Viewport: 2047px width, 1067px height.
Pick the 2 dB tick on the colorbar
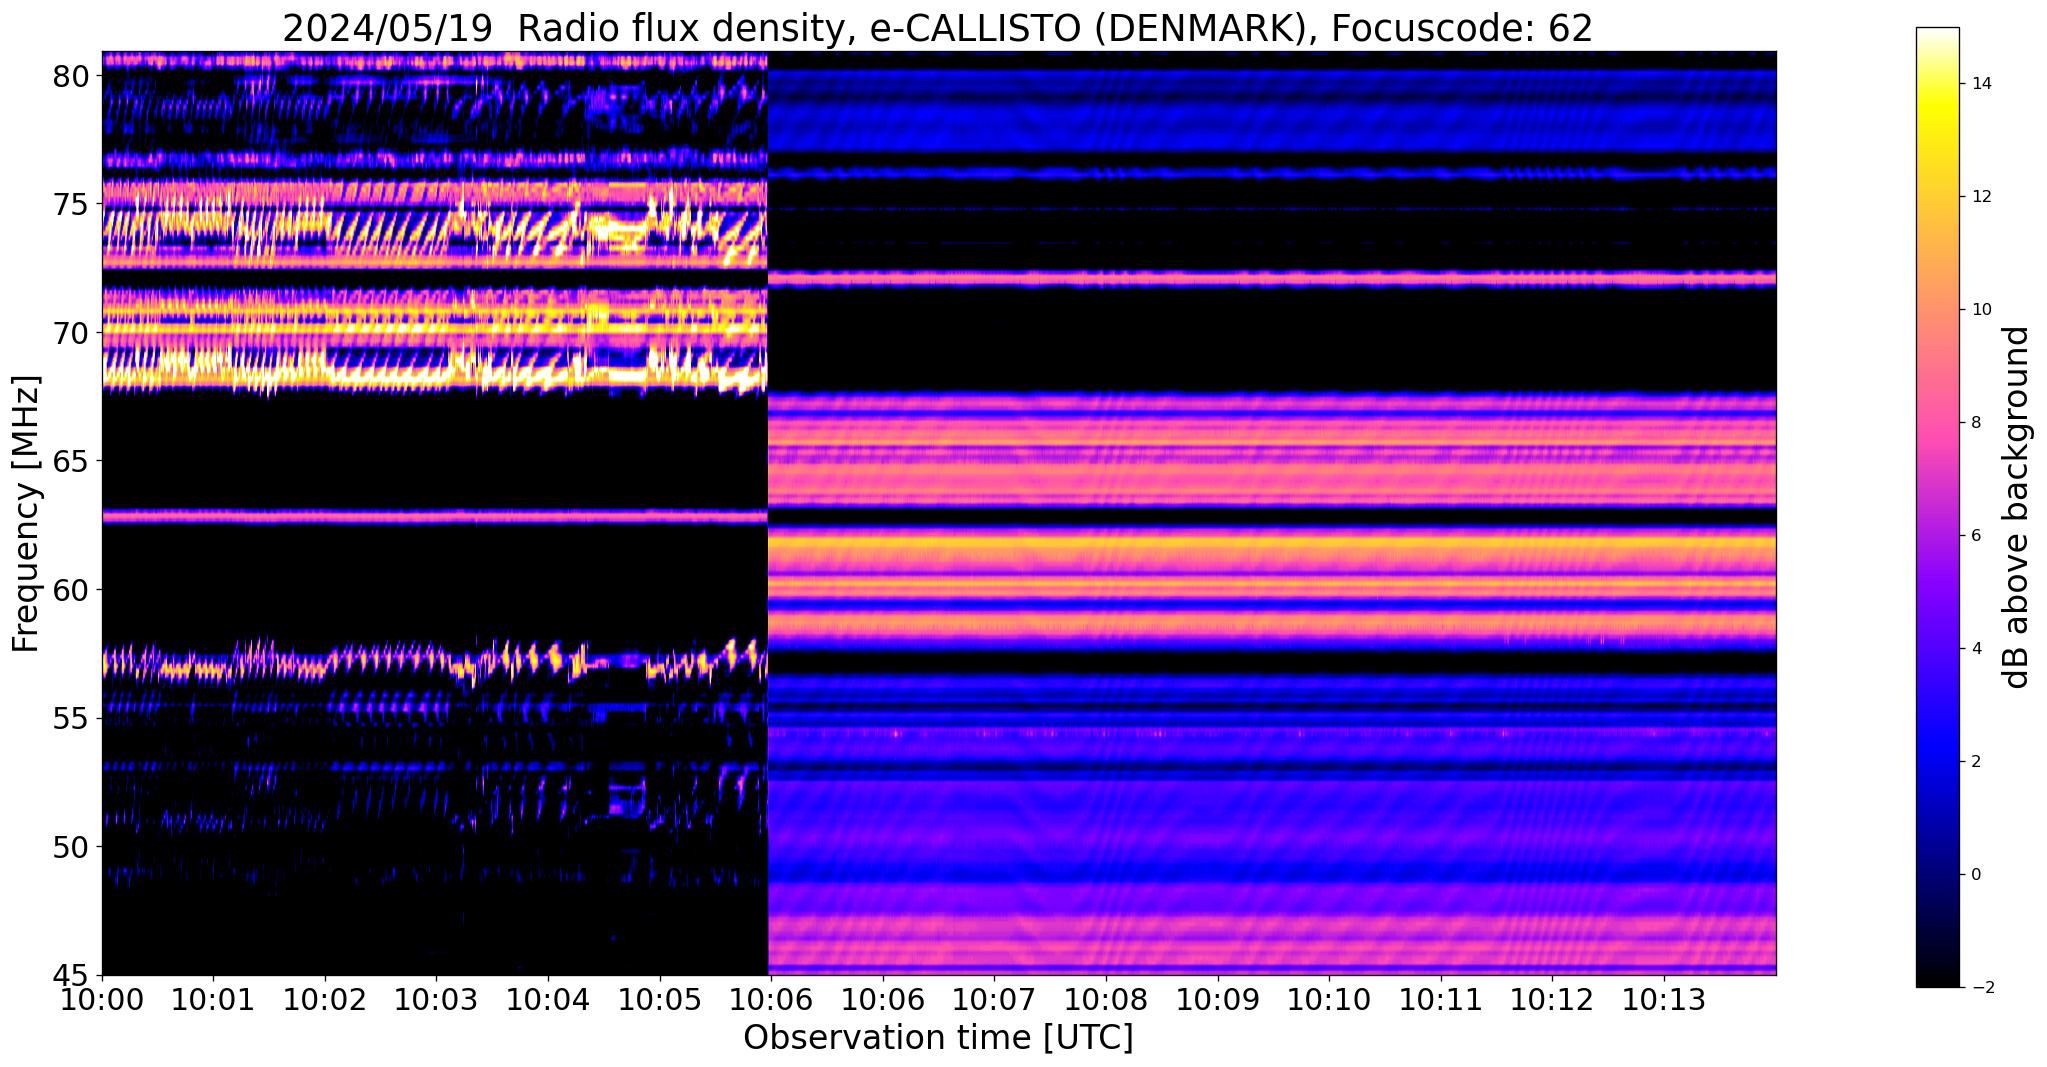[x=1975, y=762]
